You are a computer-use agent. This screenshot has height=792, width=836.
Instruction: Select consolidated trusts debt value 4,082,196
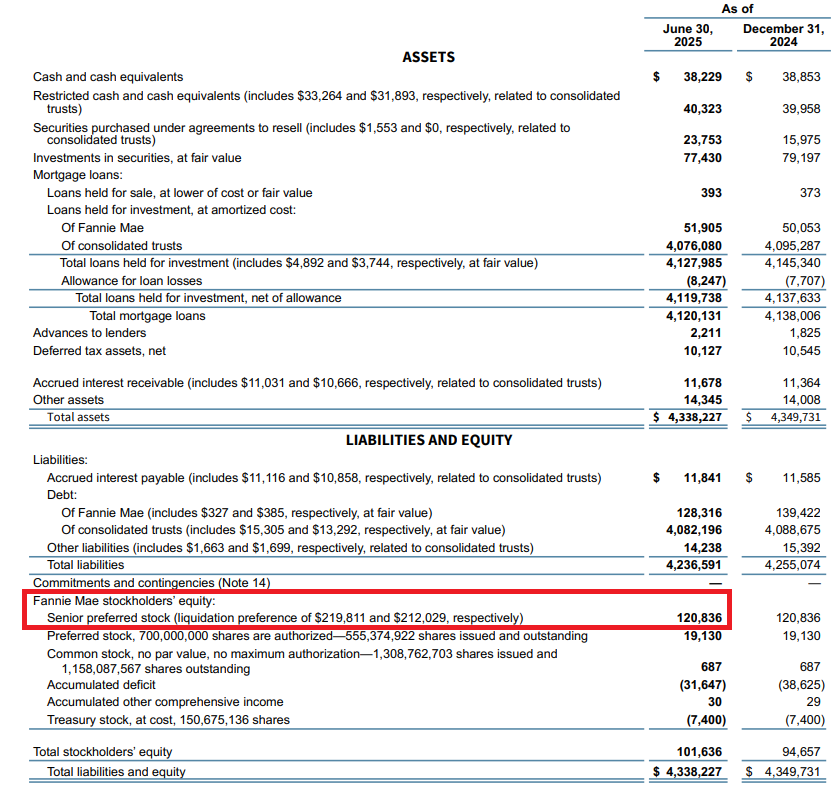(694, 530)
